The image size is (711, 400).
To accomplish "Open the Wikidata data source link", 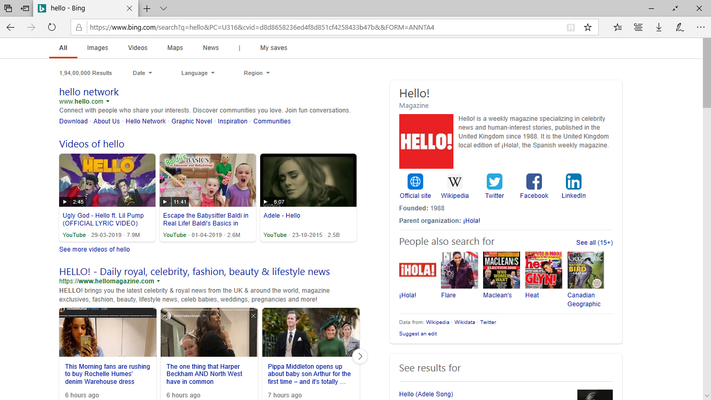I will tap(464, 322).
